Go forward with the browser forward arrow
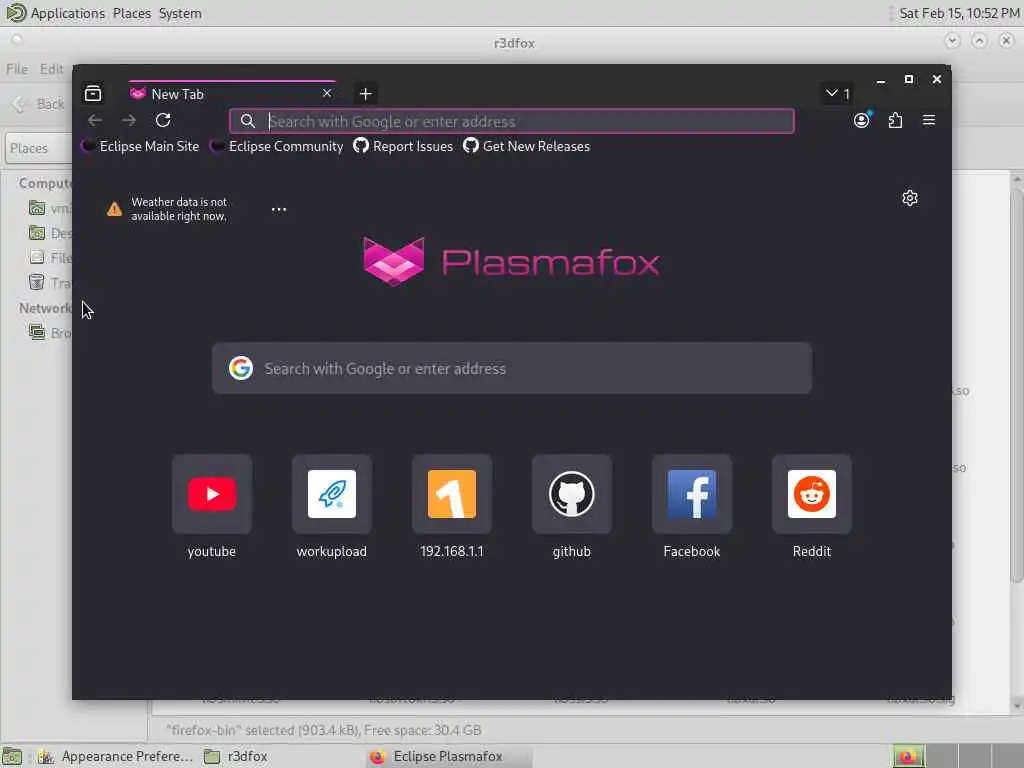 (x=129, y=120)
